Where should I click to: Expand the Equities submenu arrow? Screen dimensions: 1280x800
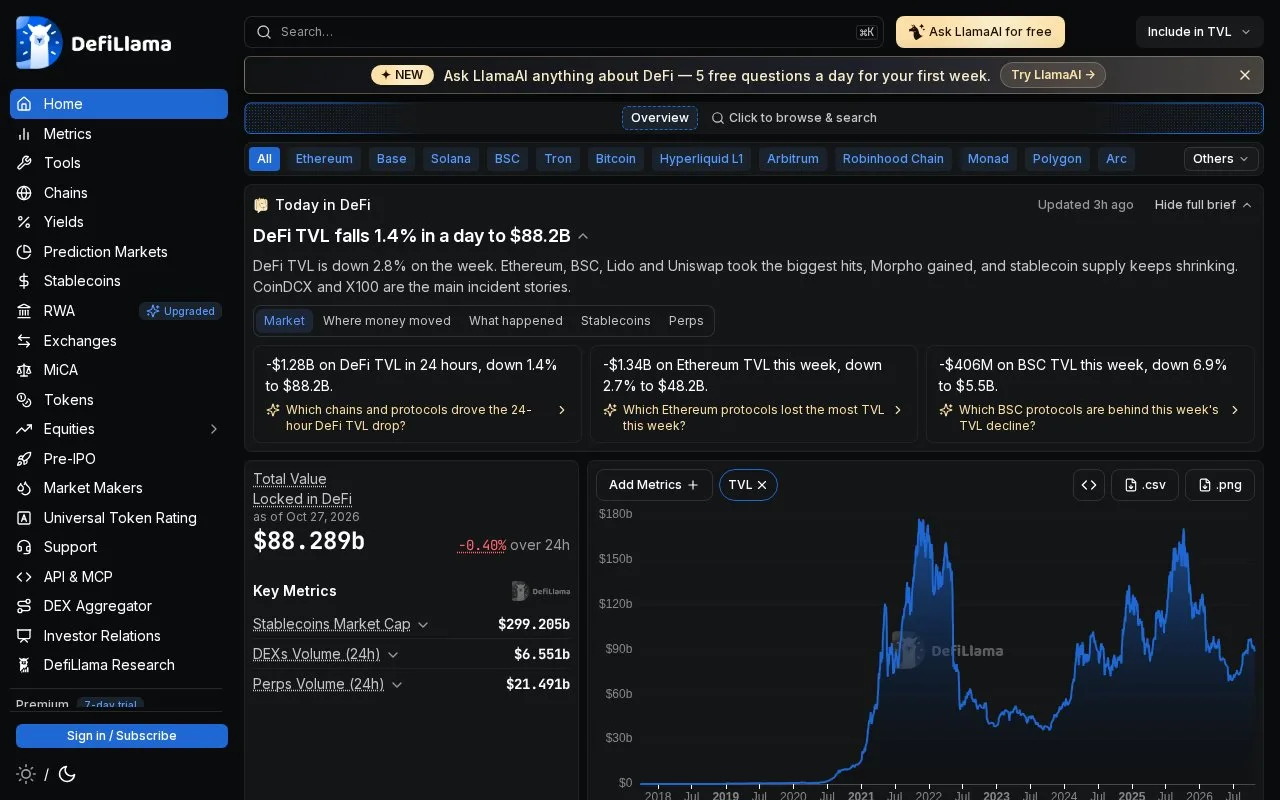point(213,429)
